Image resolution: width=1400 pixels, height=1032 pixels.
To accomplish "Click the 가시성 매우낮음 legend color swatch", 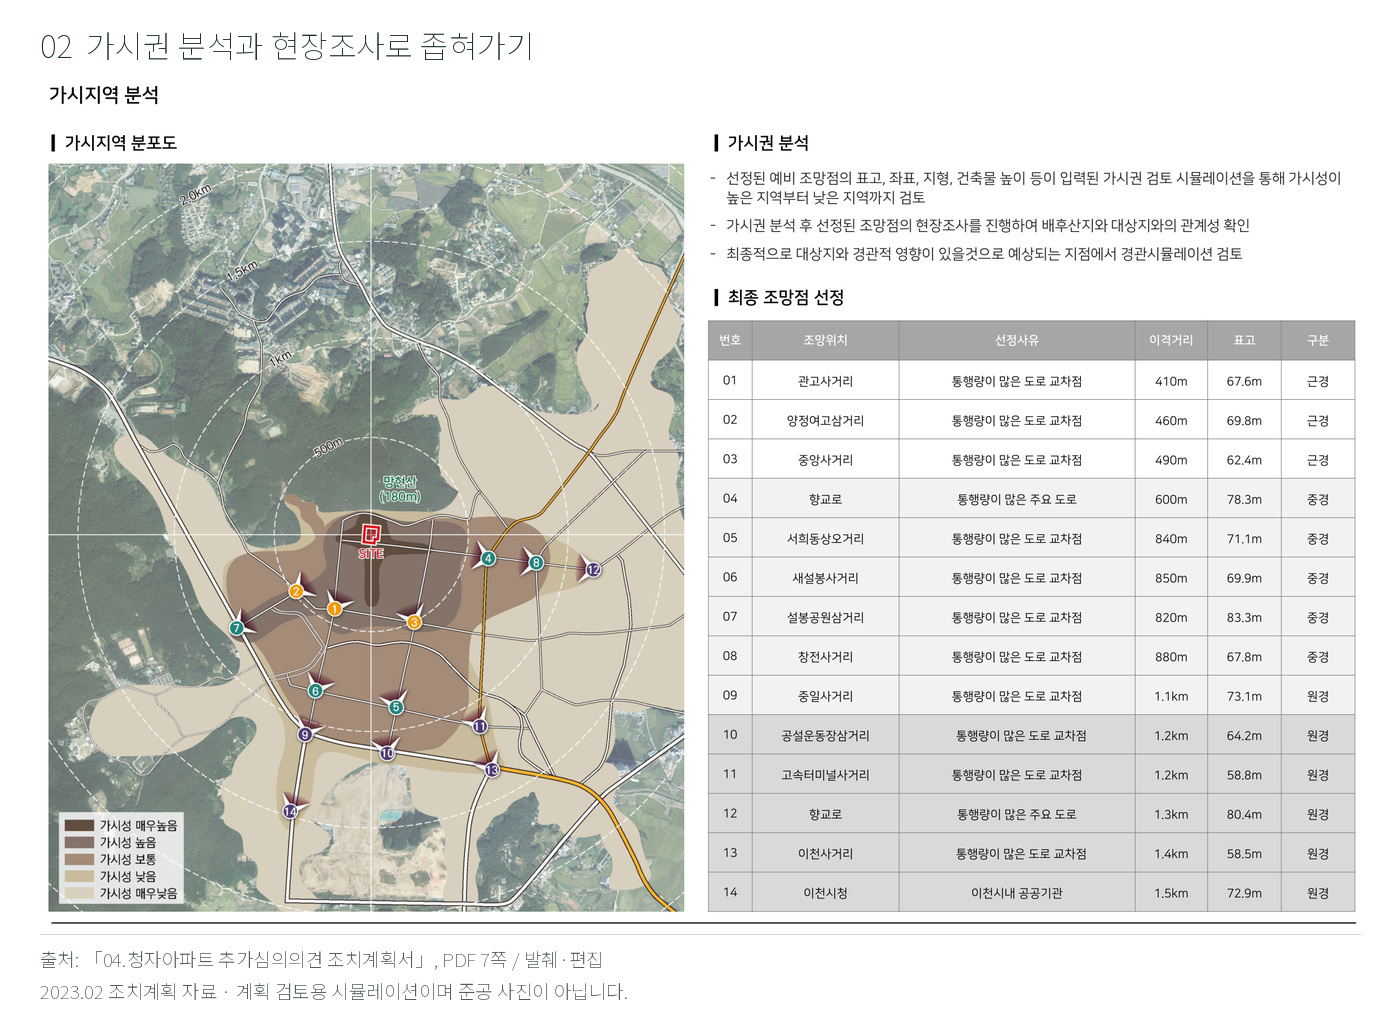I will tap(79, 894).
